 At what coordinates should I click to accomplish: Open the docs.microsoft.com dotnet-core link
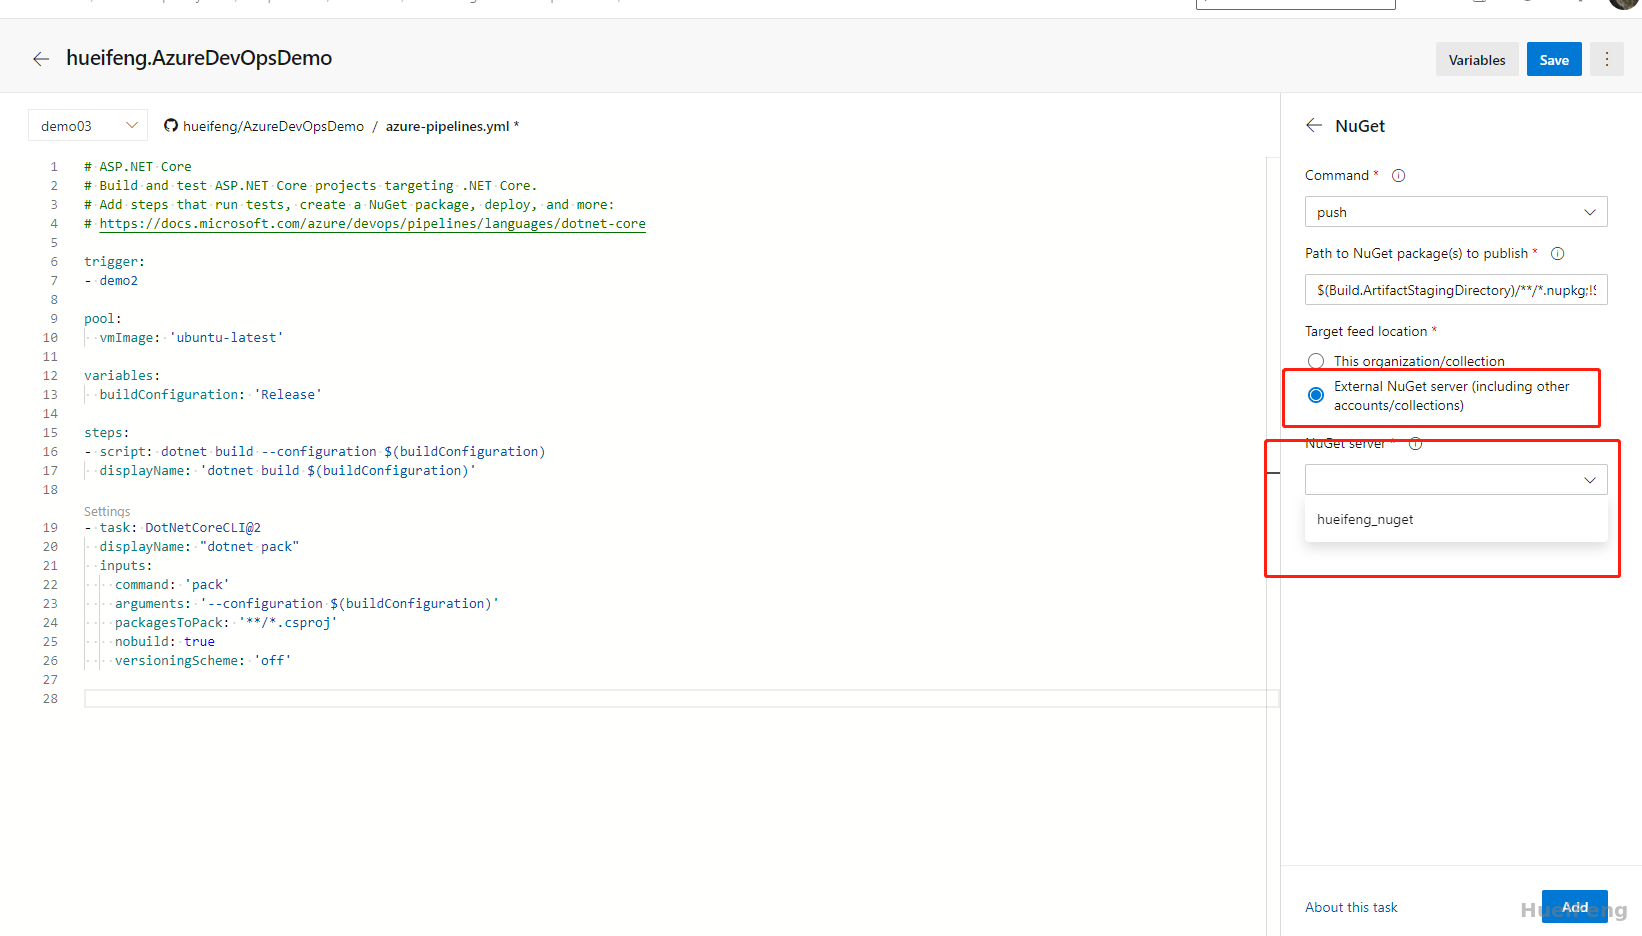pyautogui.click(x=372, y=224)
